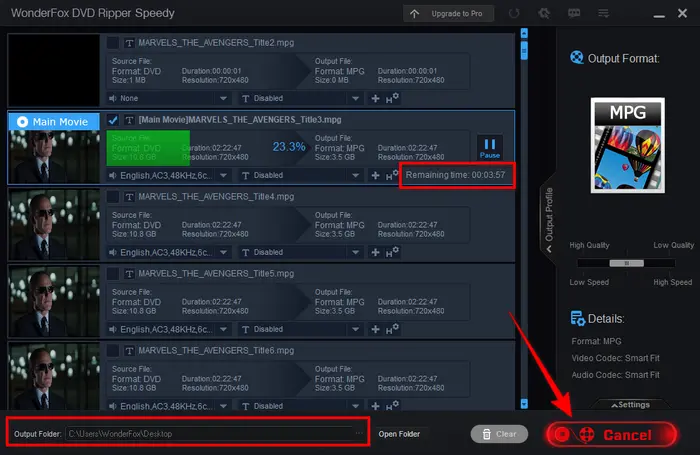Open hard subtitle settings icon in Title3 row
Image resolution: width=700 pixels, height=455 pixels.
pyautogui.click(x=392, y=175)
